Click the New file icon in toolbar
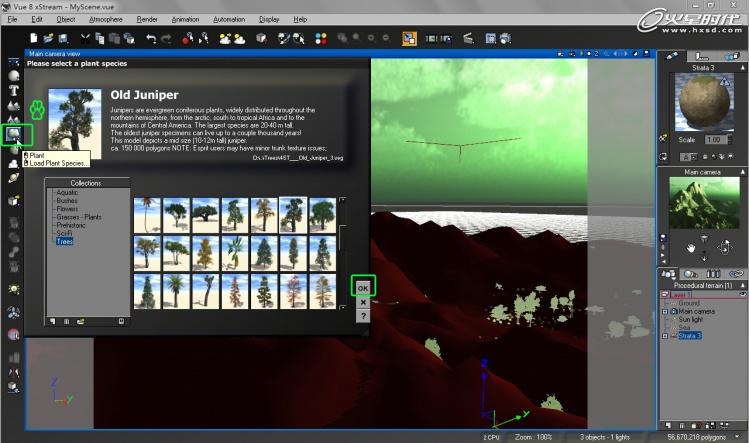Image resolution: width=749 pixels, height=443 pixels. pyautogui.click(x=34, y=38)
